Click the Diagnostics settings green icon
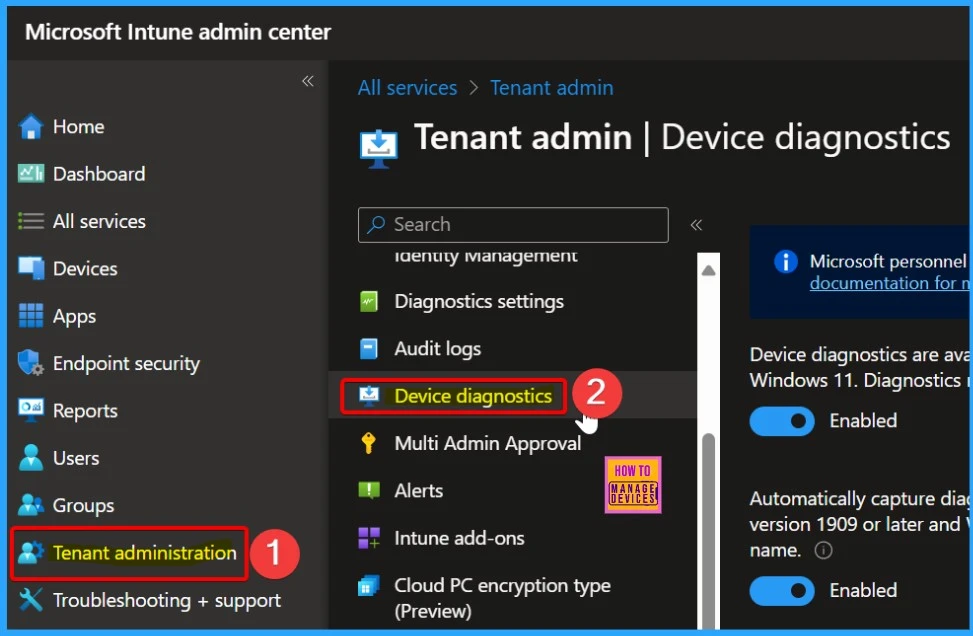 369,302
